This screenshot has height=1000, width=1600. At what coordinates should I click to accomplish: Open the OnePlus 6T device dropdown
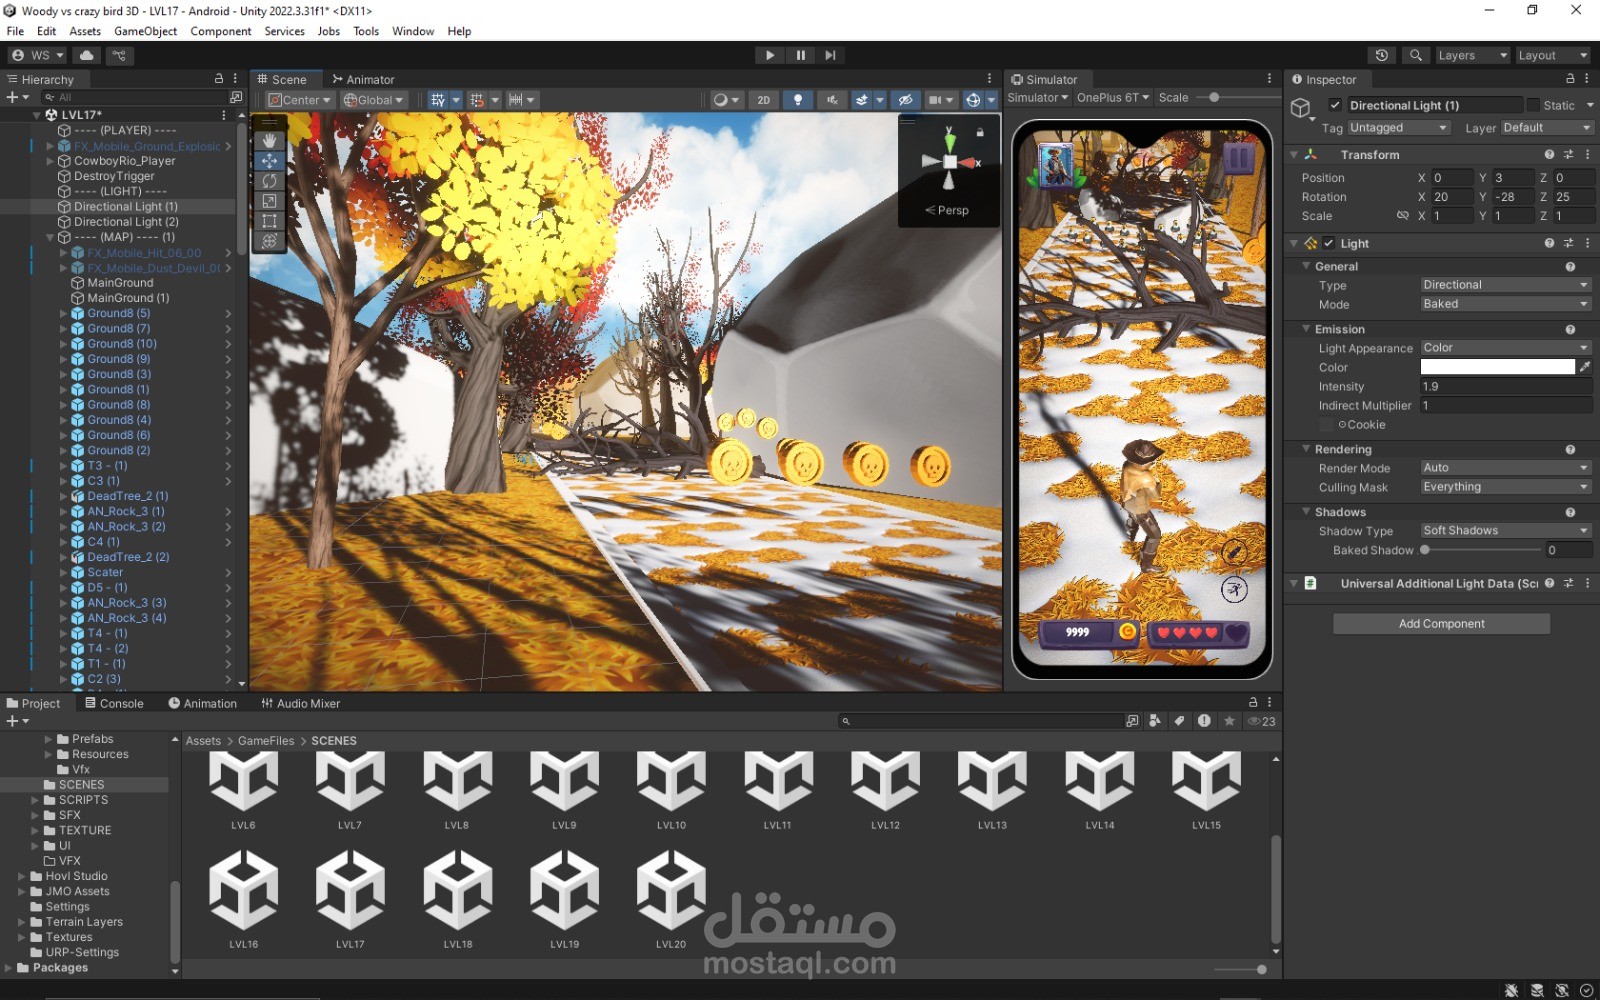[x=1113, y=98]
